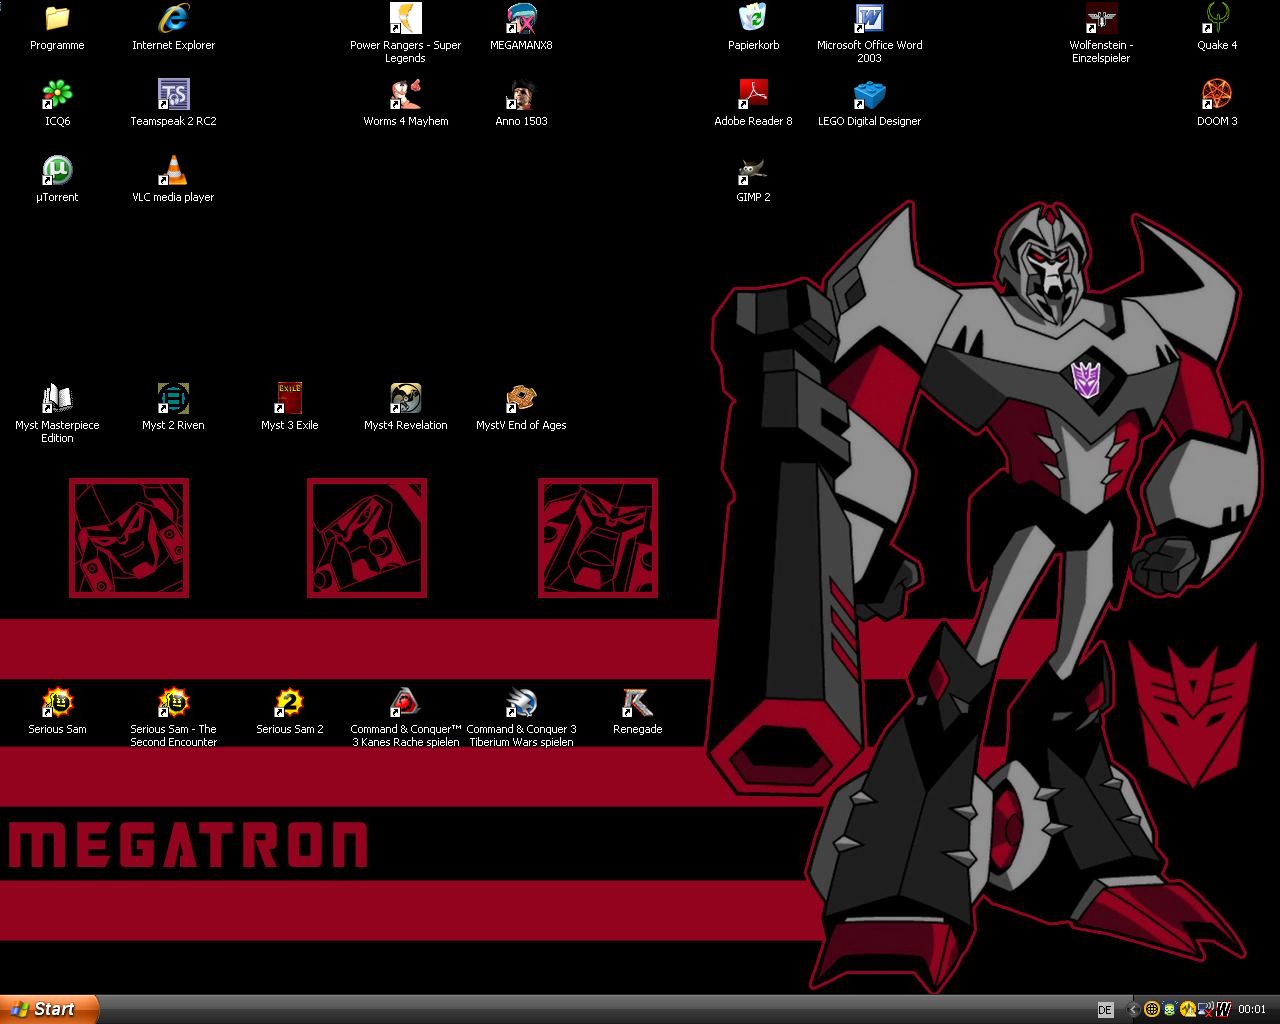Viewport: 1280px width, 1024px height.
Task: Select MystV End of Ages icon
Action: (521, 408)
